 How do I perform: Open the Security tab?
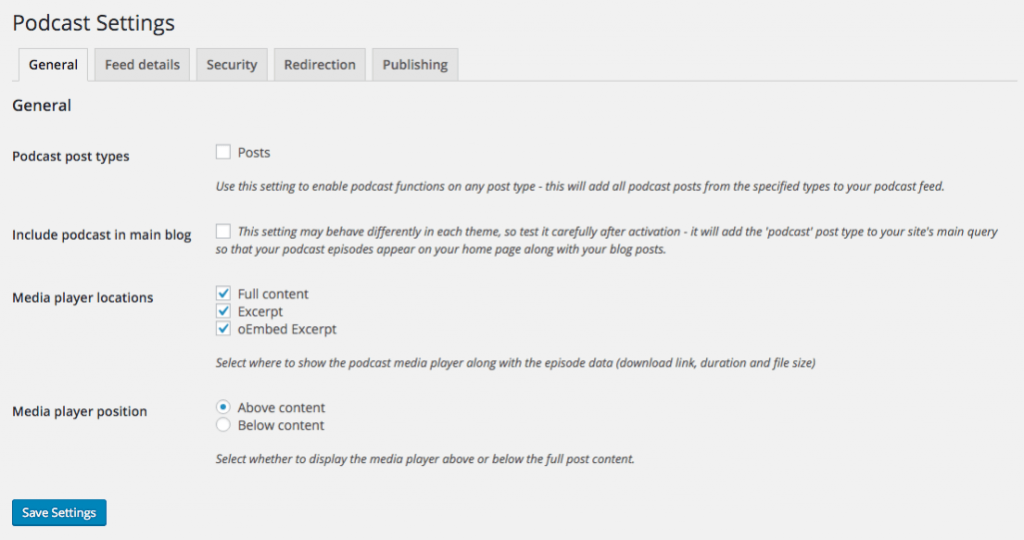click(x=232, y=65)
